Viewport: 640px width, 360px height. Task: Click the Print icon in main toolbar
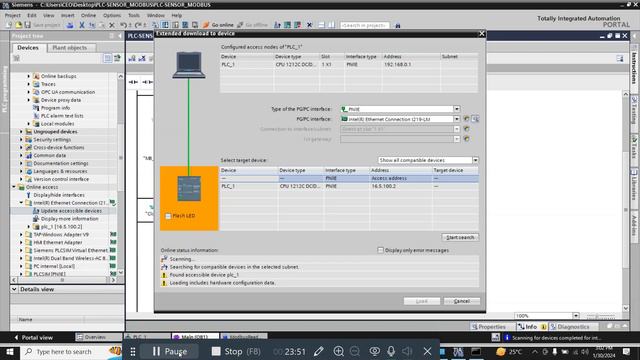point(70,25)
